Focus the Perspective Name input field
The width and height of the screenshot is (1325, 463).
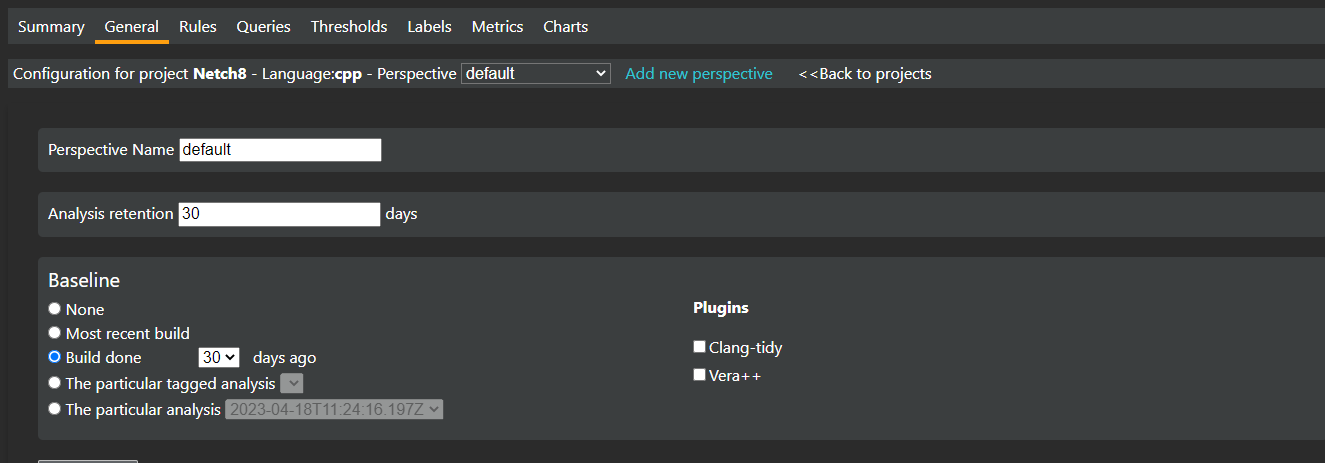point(280,150)
